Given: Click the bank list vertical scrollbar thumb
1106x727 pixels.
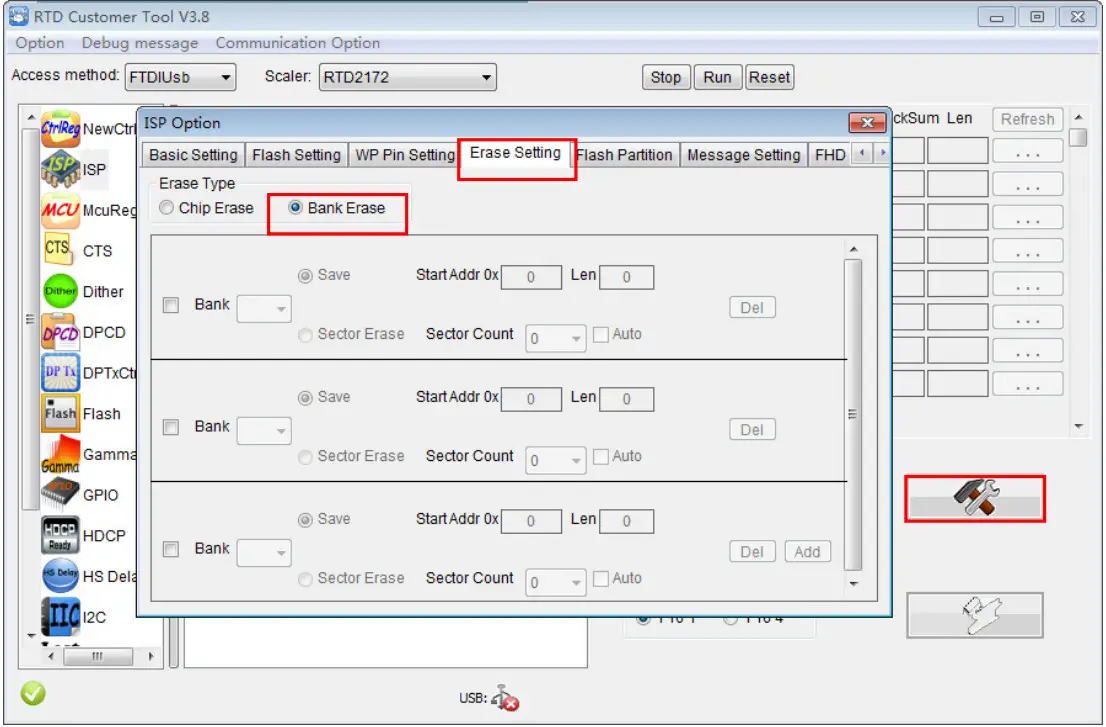Looking at the screenshot, I should pos(853,414).
